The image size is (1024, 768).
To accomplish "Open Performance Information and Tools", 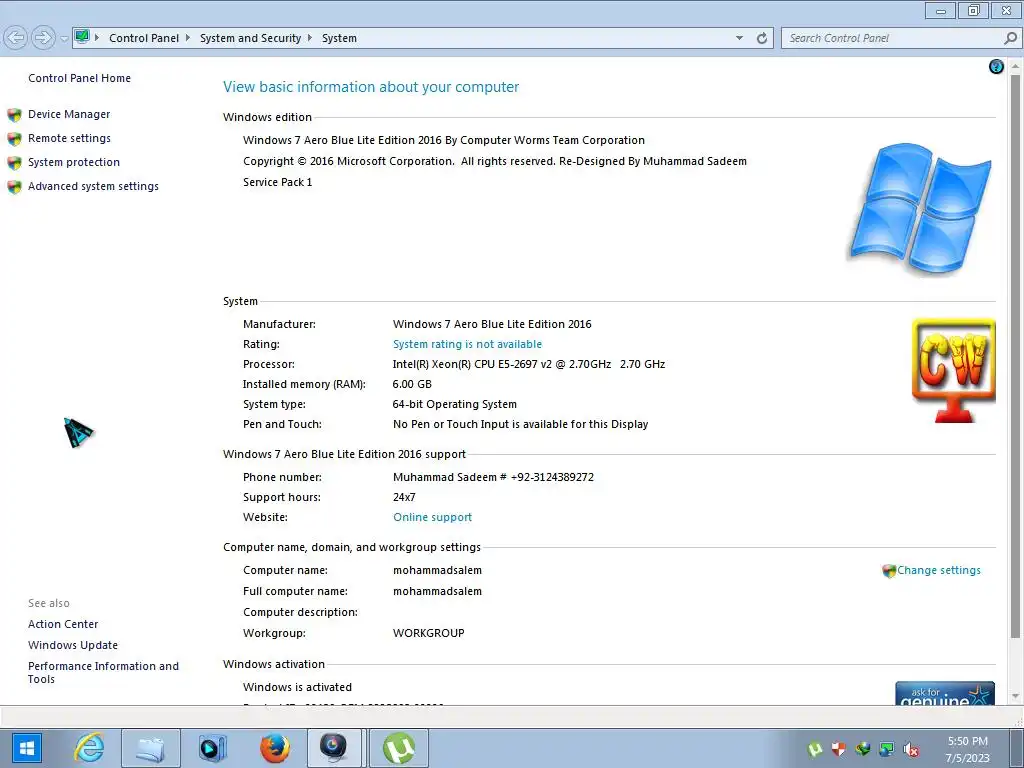I will pyautogui.click(x=103, y=673).
